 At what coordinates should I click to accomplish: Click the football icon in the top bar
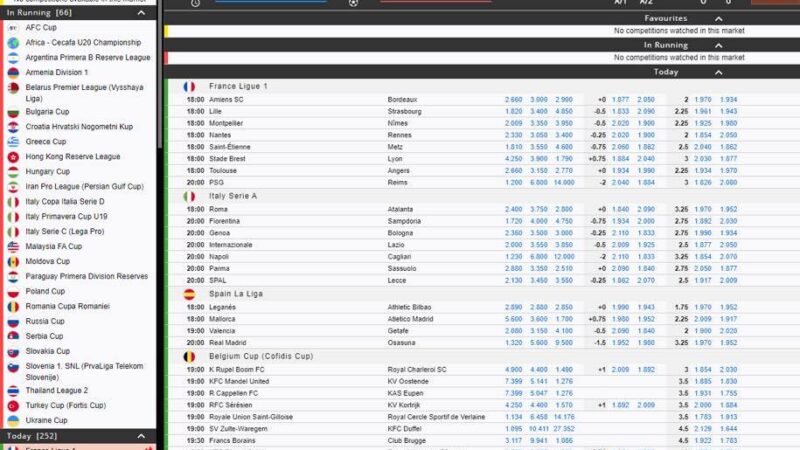pos(353,3)
